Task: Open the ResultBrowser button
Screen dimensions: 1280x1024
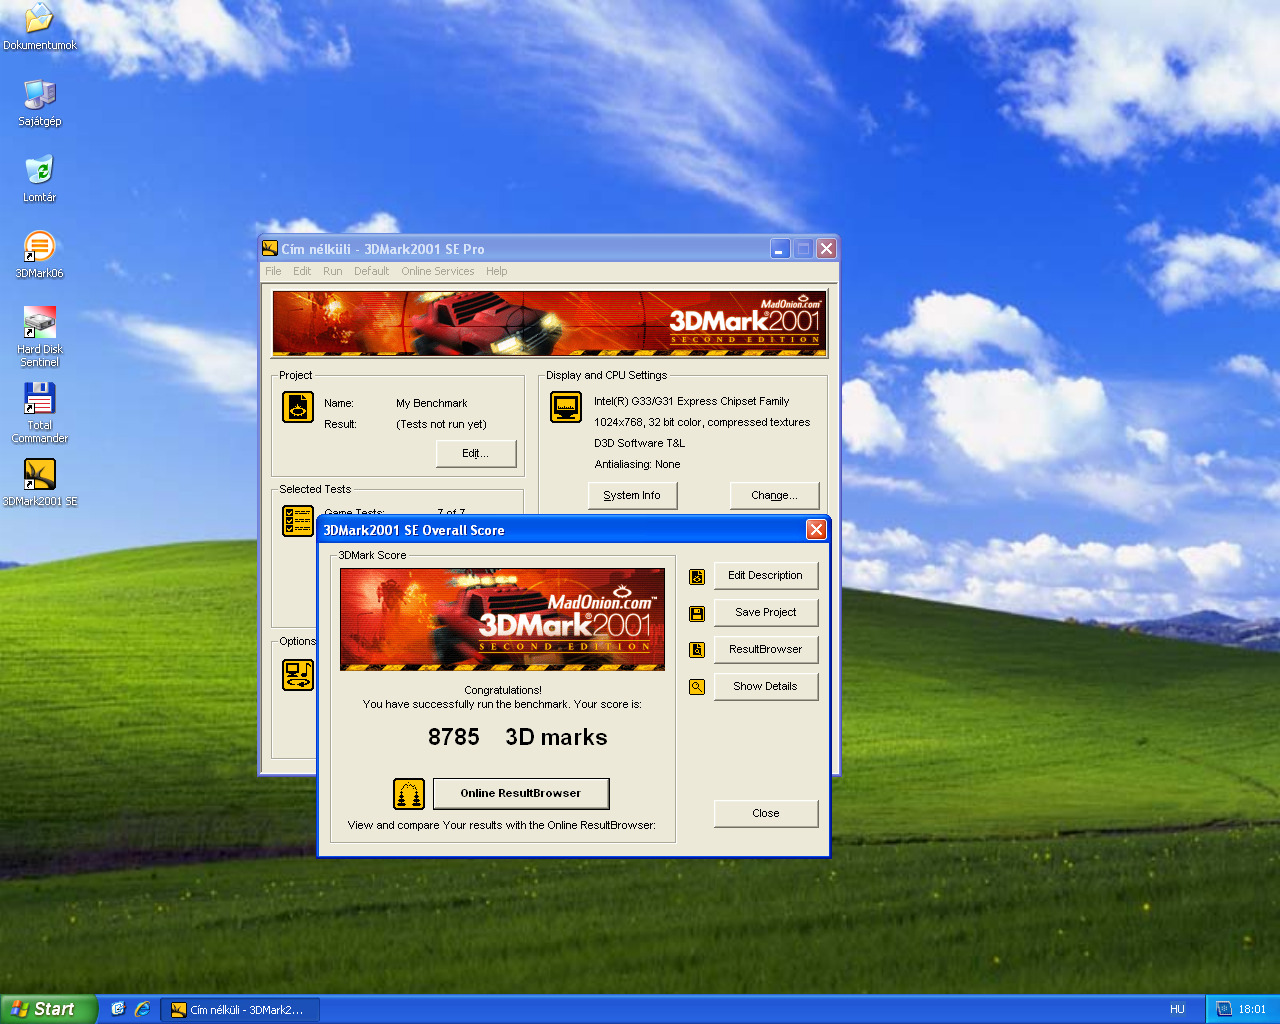Action: point(766,650)
